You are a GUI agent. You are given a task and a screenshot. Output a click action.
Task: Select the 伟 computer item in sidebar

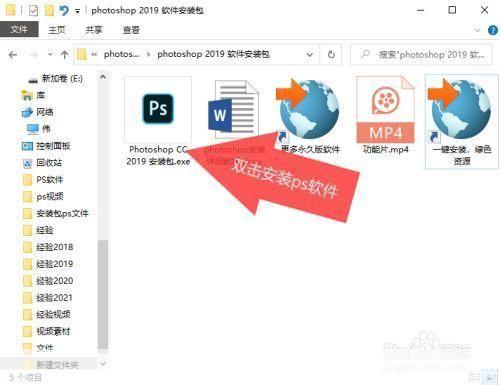(x=39, y=129)
